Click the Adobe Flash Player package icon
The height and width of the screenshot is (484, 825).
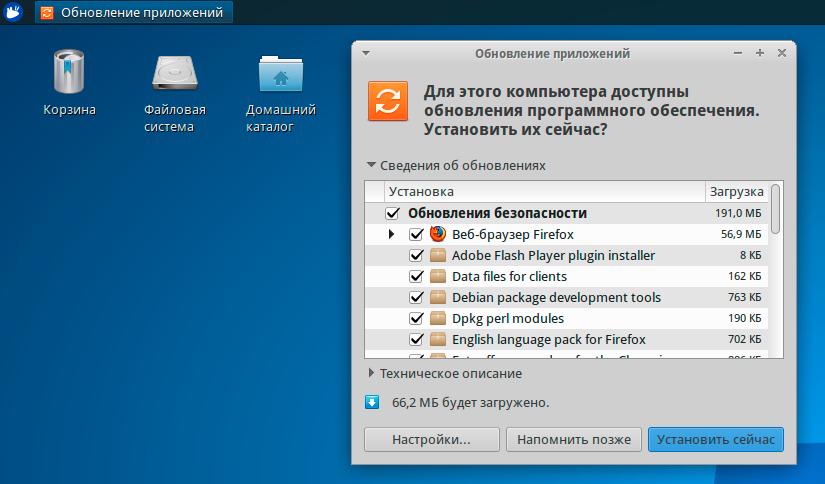point(438,255)
